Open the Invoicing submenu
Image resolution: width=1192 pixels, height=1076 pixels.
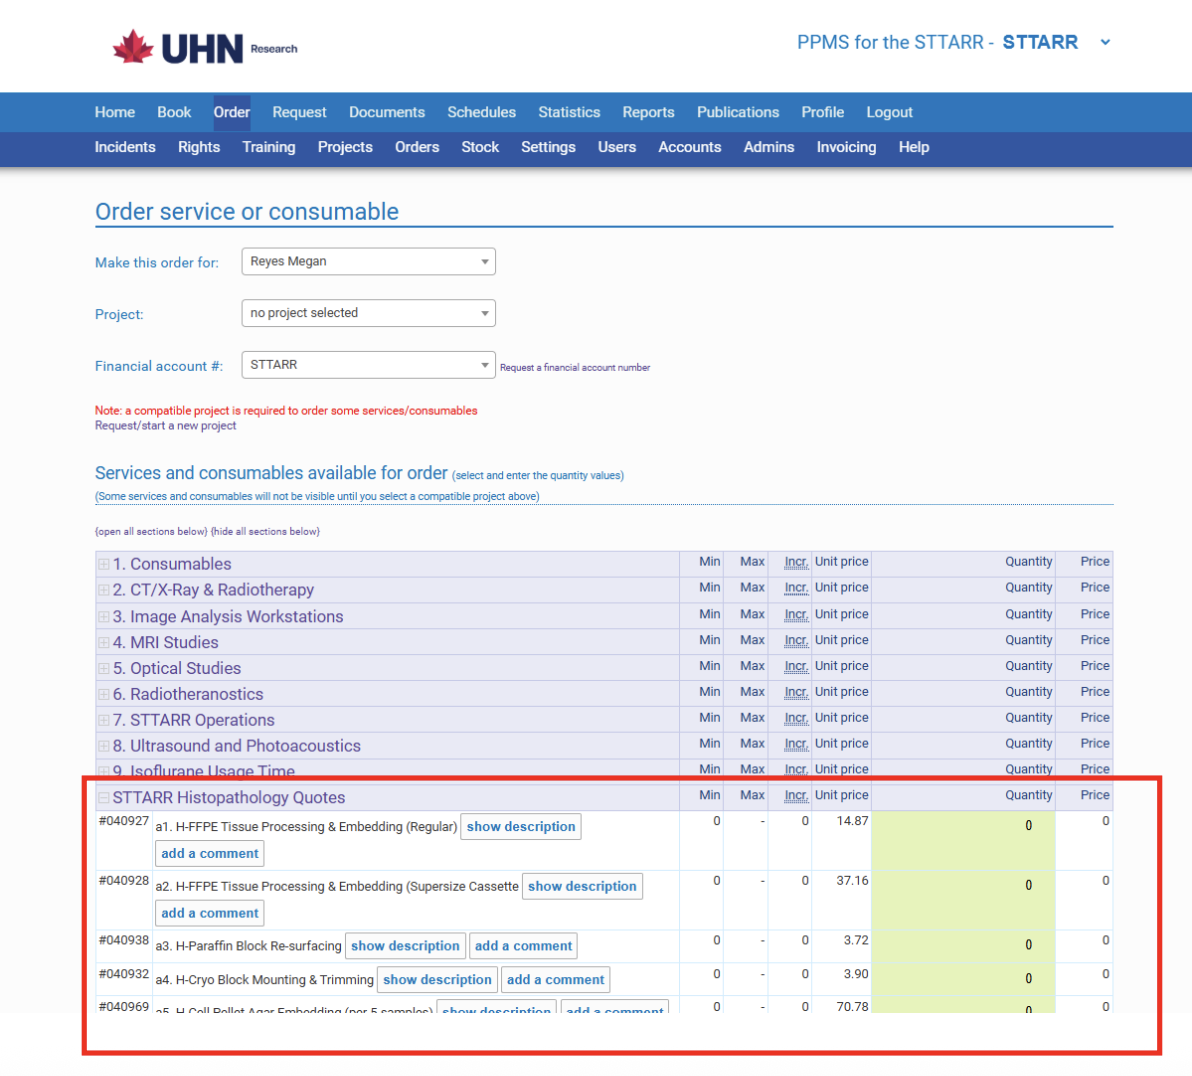(x=846, y=148)
